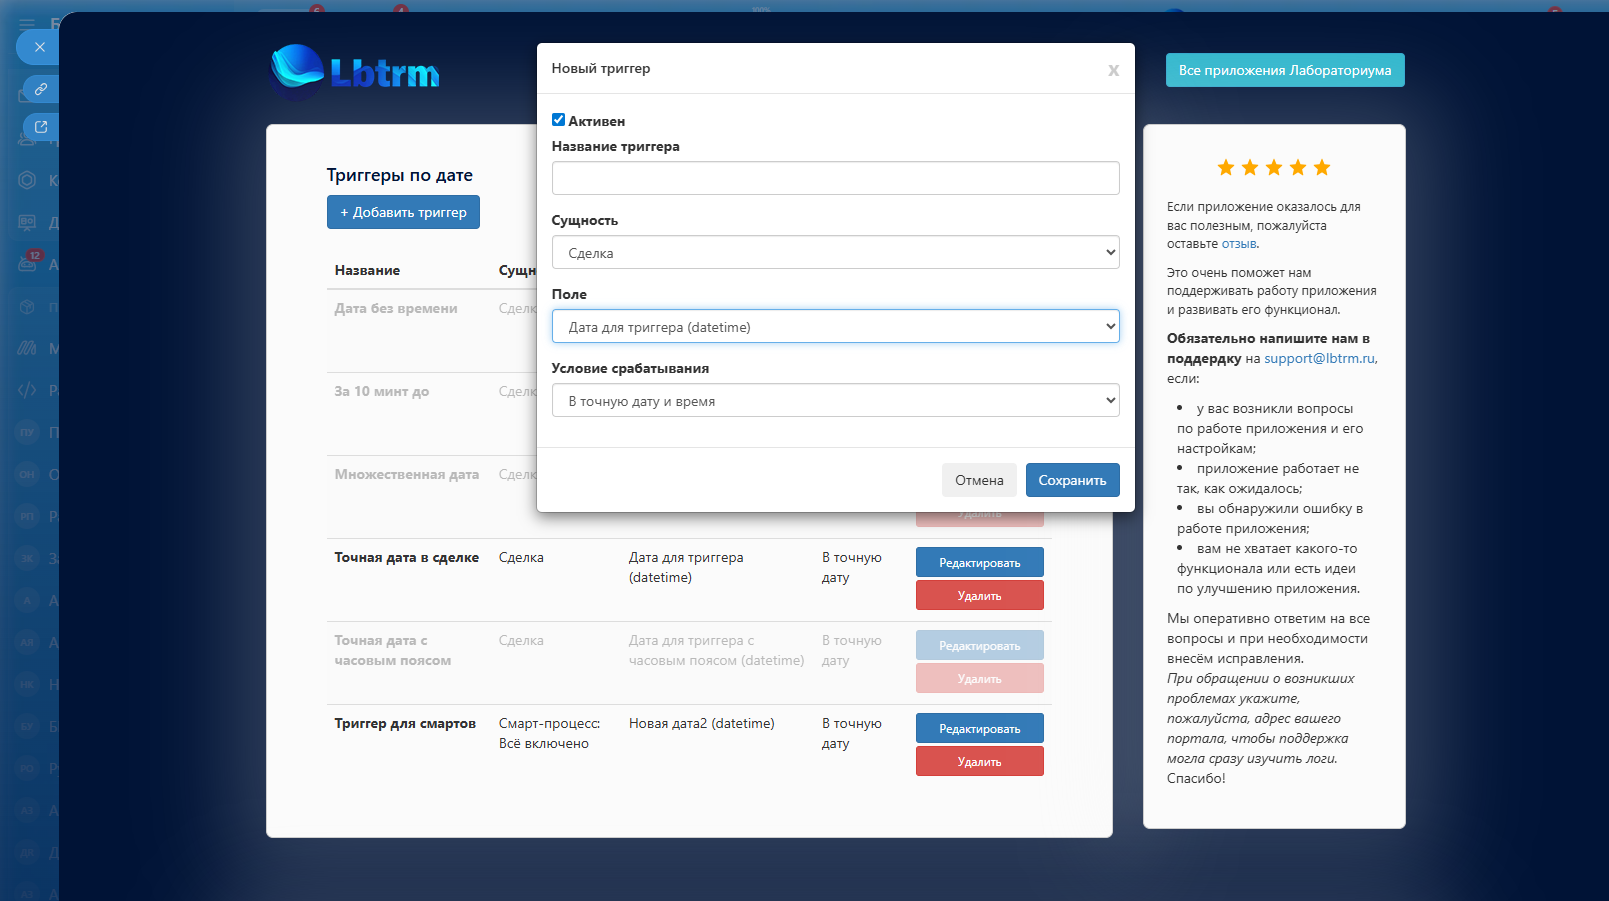Focus the Название триггера text field
Screen dimensions: 1609x901
pyautogui.click(x=835, y=178)
